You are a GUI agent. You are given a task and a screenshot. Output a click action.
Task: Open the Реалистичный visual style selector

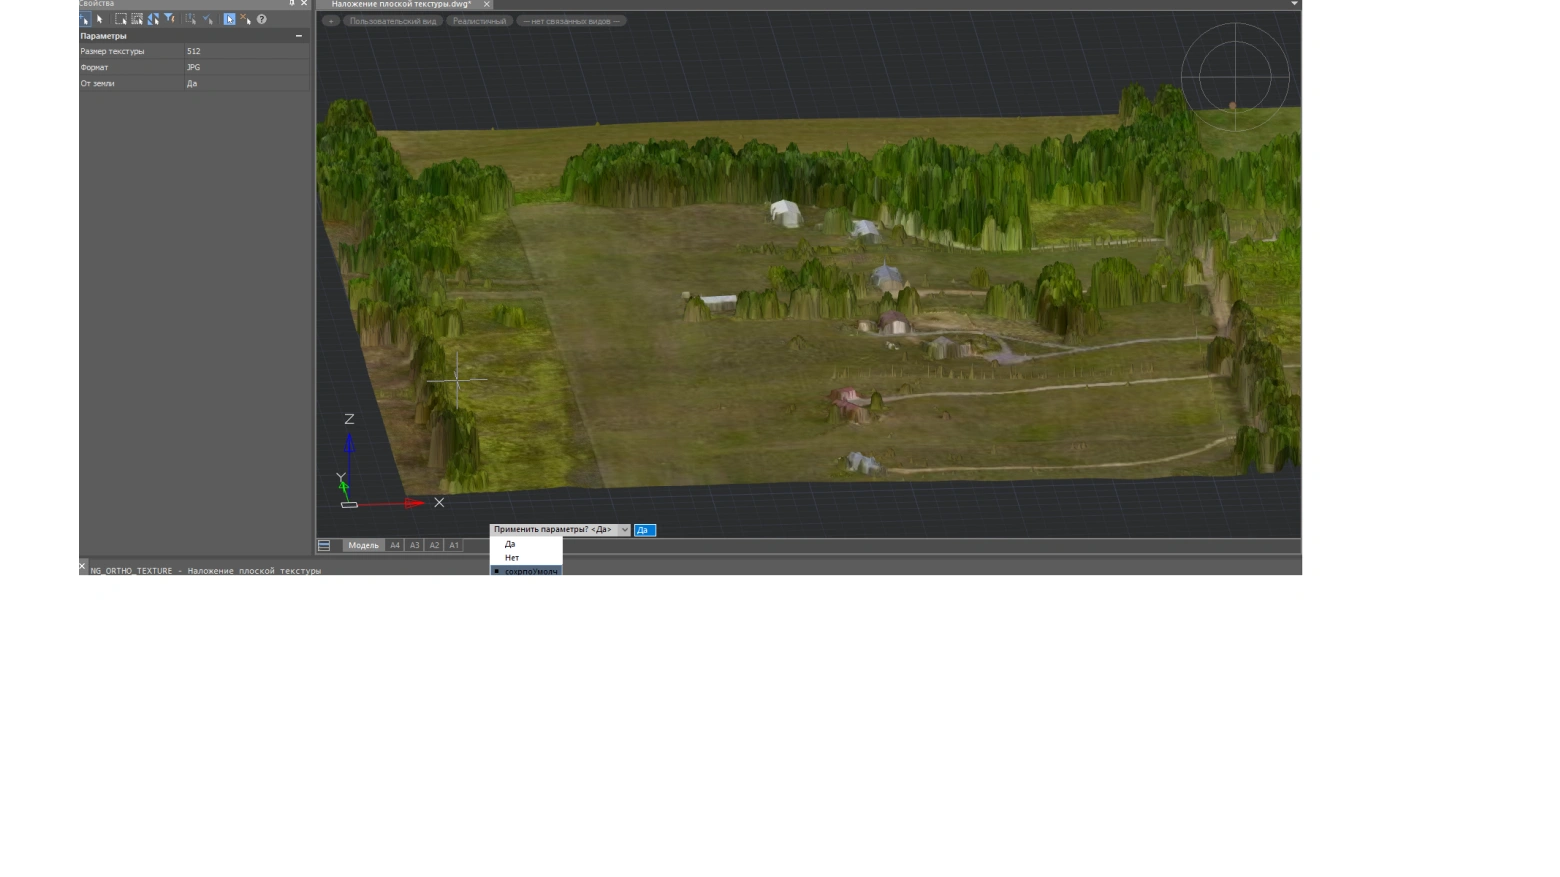point(479,21)
